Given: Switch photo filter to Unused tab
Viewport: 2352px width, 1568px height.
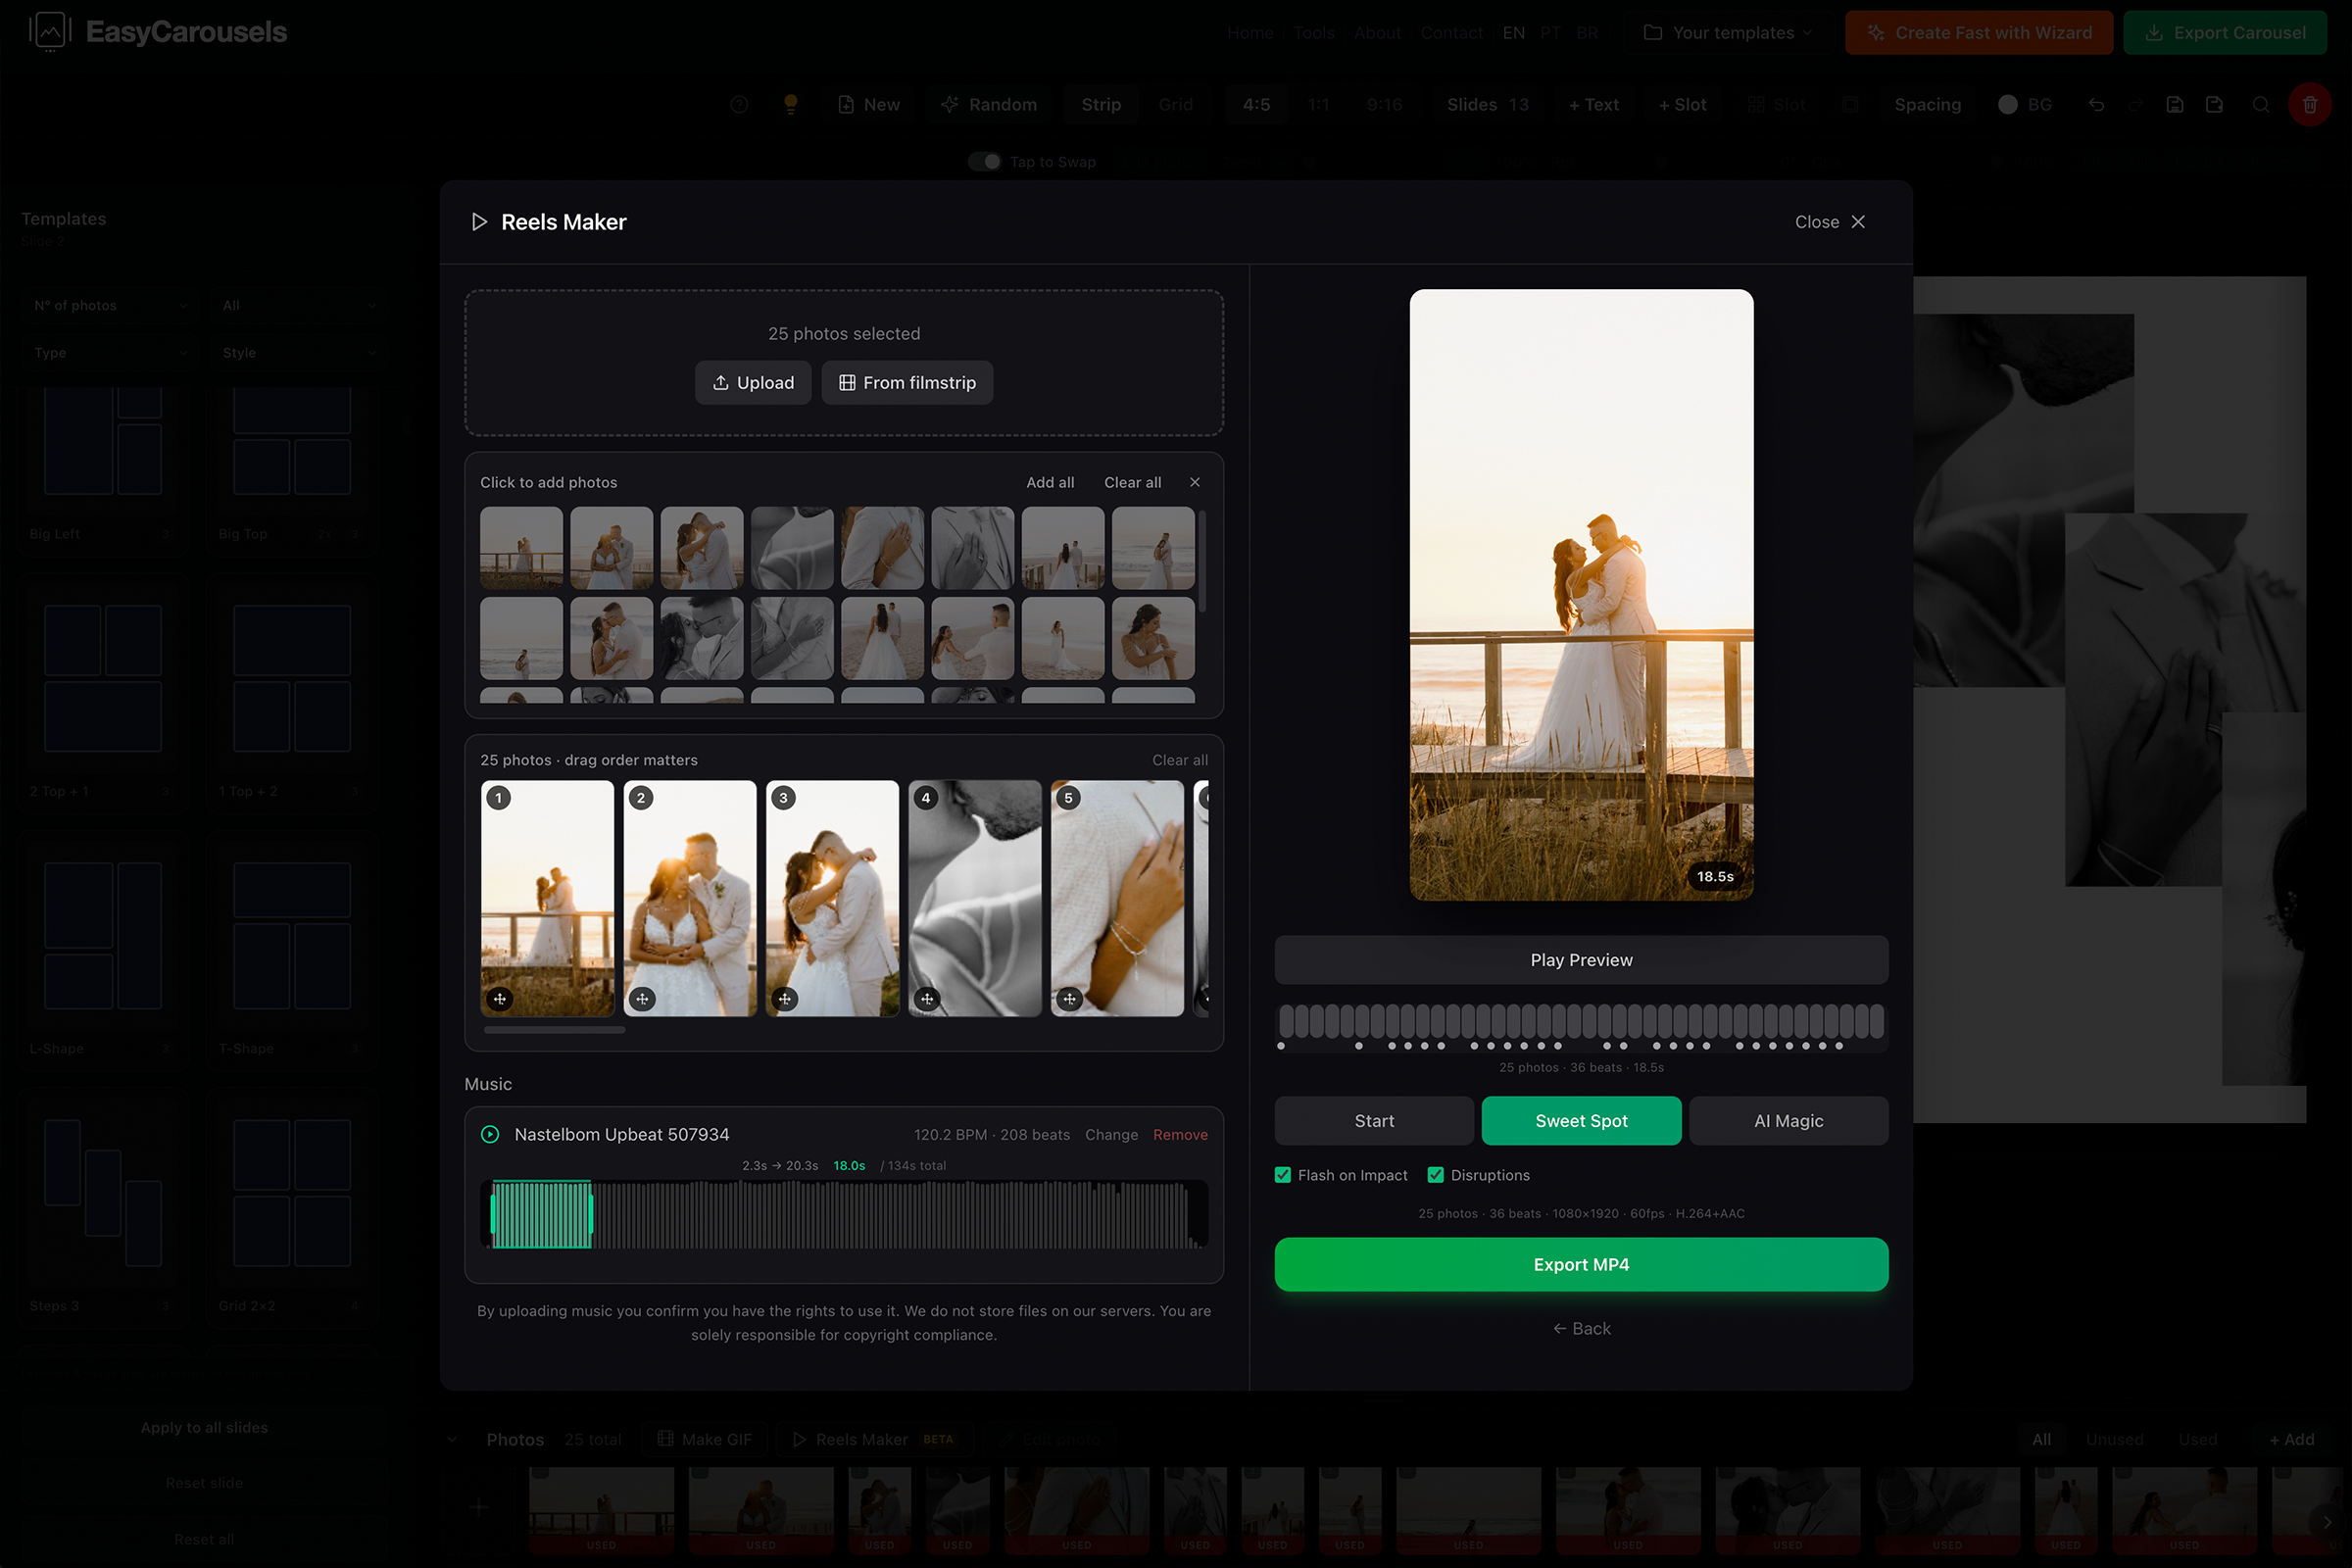Looking at the screenshot, I should (2114, 1439).
